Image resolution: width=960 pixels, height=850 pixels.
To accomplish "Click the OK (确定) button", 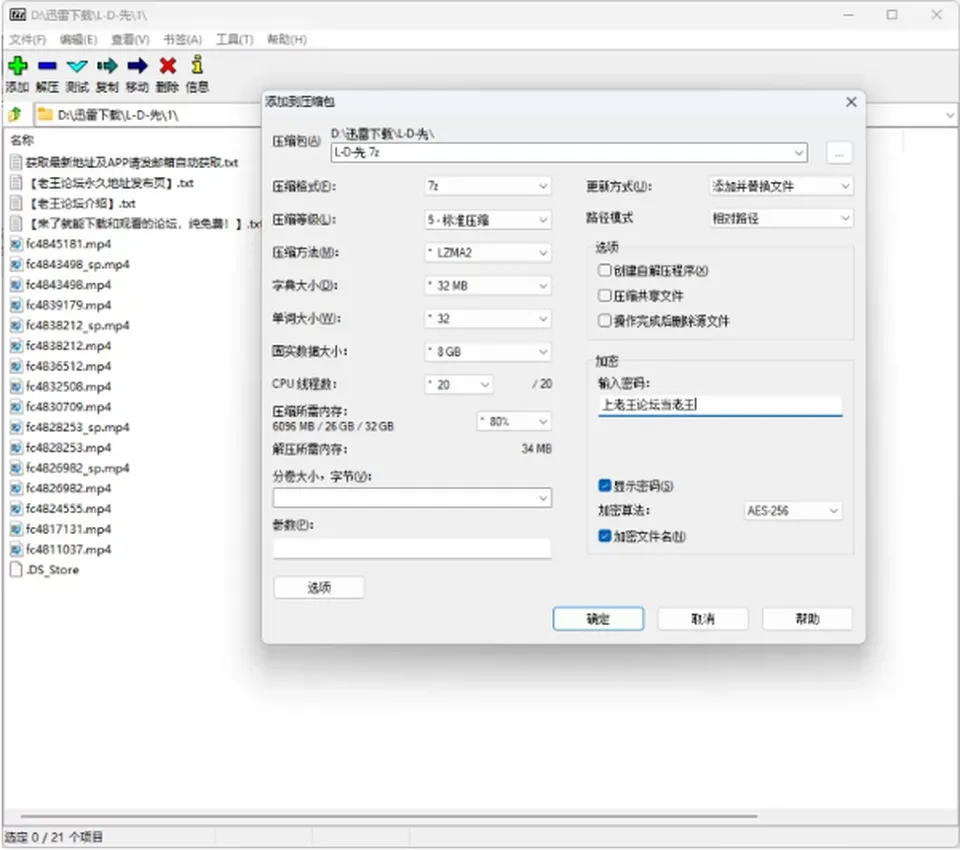I will [x=598, y=619].
